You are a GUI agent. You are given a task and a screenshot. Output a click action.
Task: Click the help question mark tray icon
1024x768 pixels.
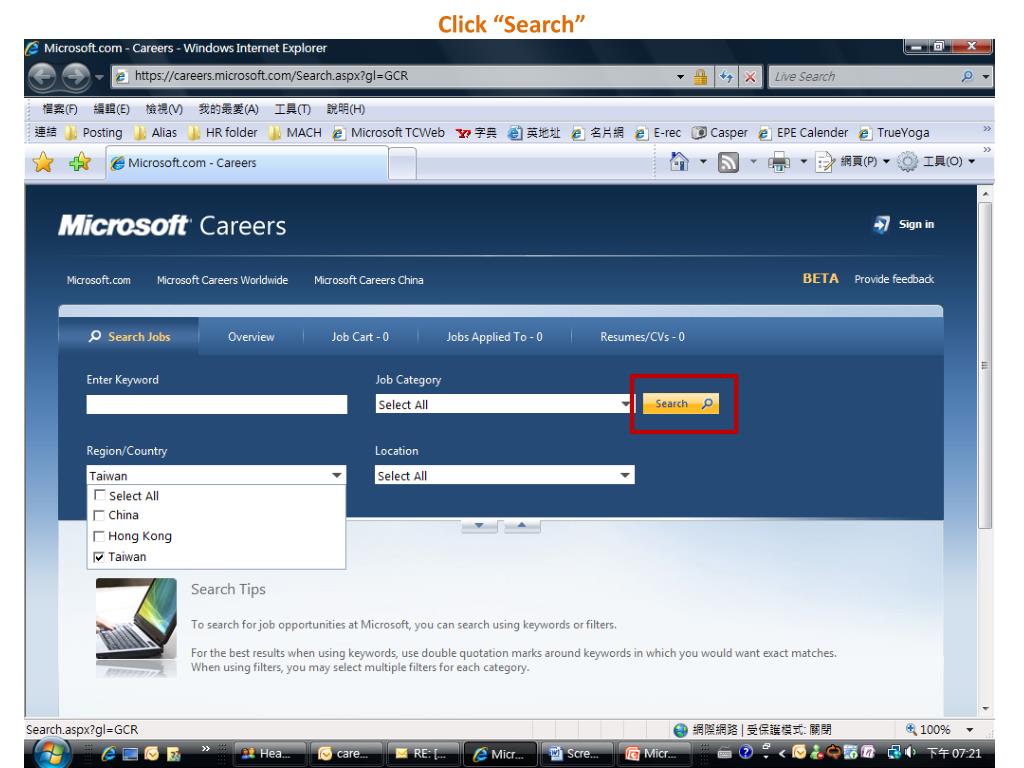coord(746,752)
